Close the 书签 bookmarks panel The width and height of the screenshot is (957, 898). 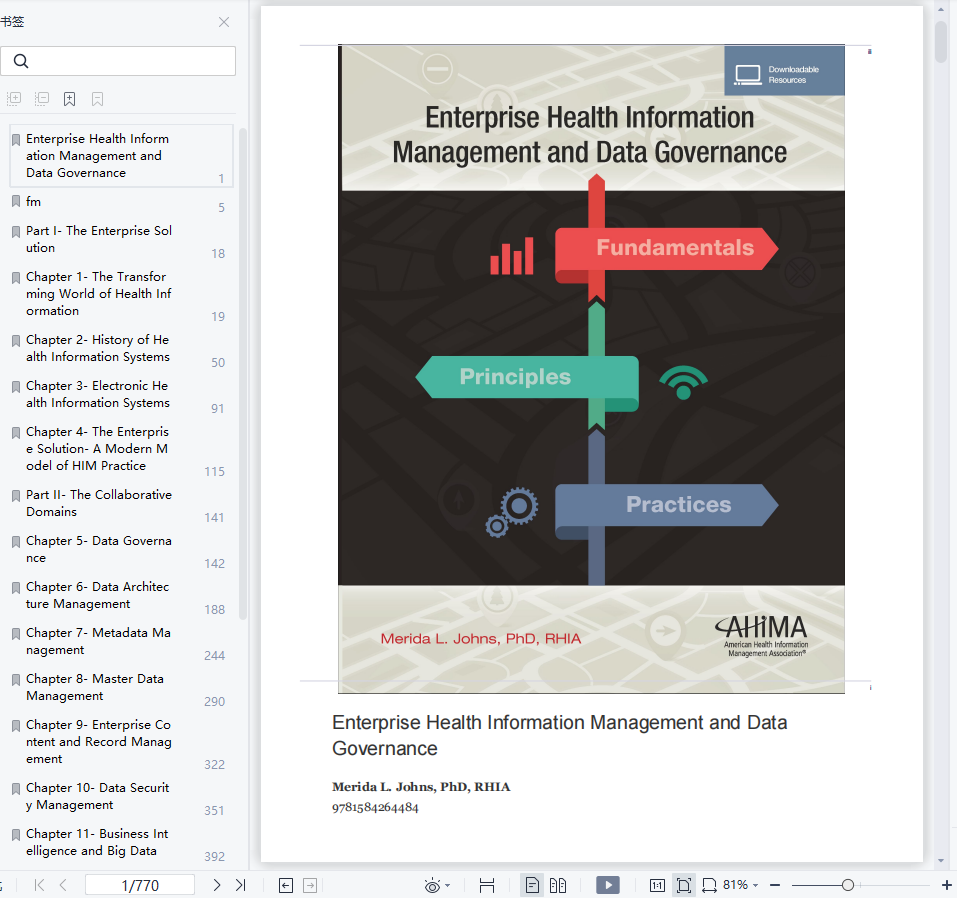tap(224, 23)
